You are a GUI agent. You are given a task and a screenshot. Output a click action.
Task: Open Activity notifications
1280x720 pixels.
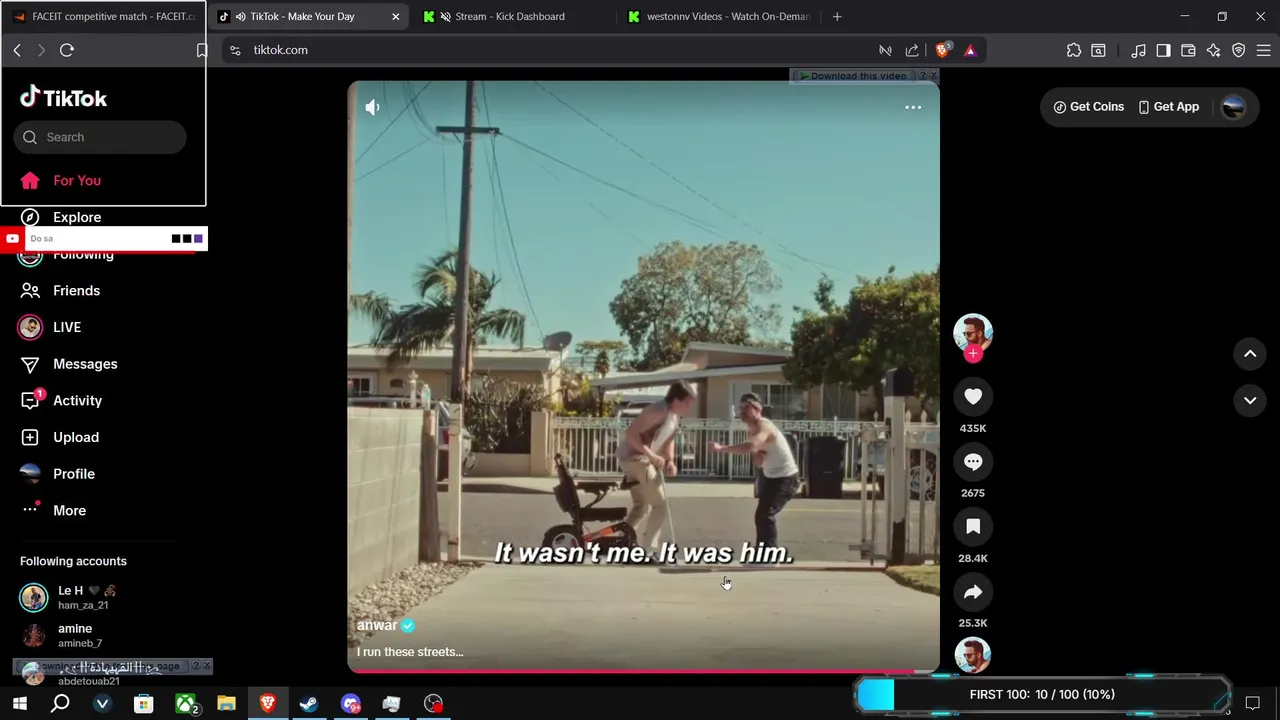[62, 401]
